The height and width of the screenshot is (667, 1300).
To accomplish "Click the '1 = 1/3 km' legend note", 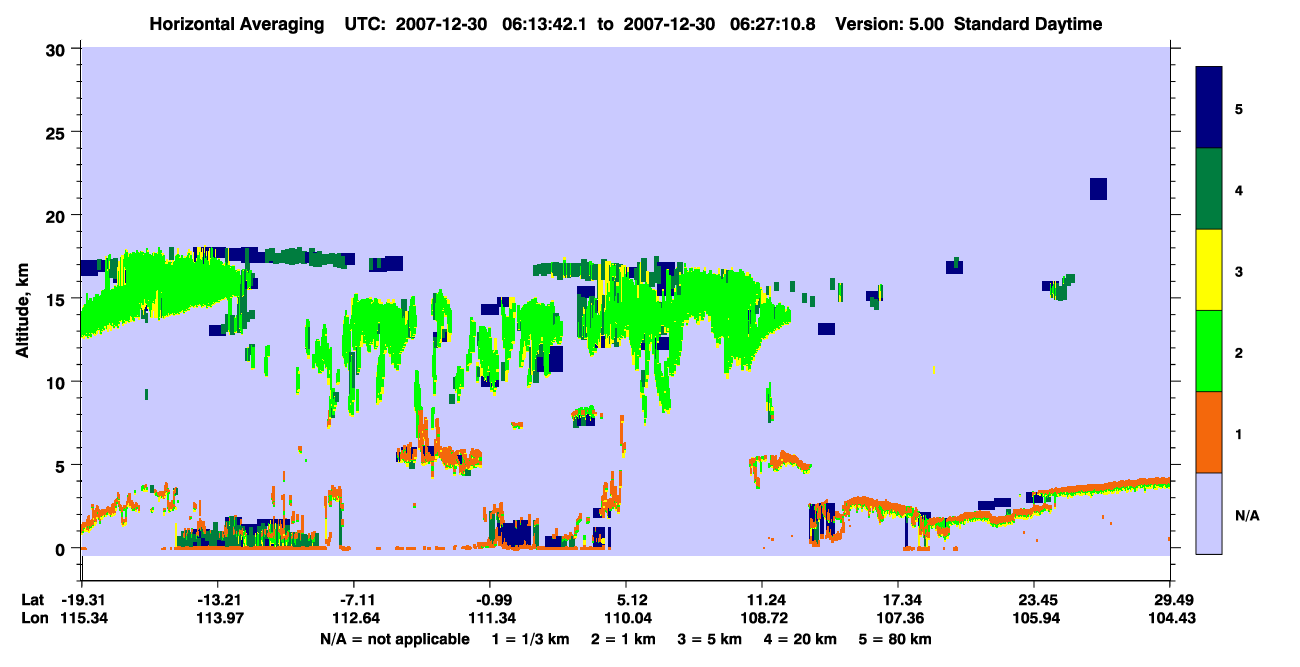I will 529,638.
